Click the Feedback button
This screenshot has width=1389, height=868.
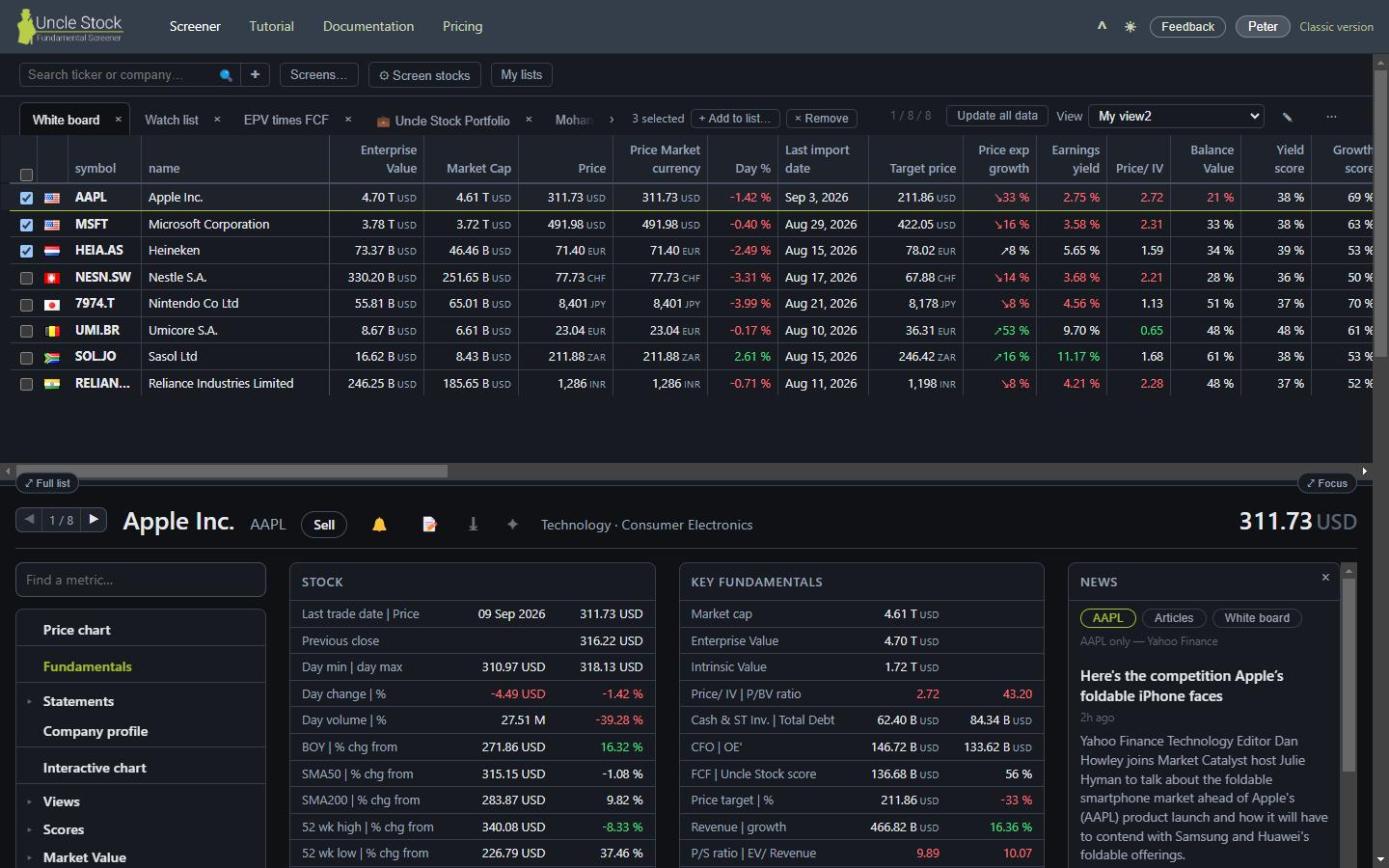(1188, 27)
